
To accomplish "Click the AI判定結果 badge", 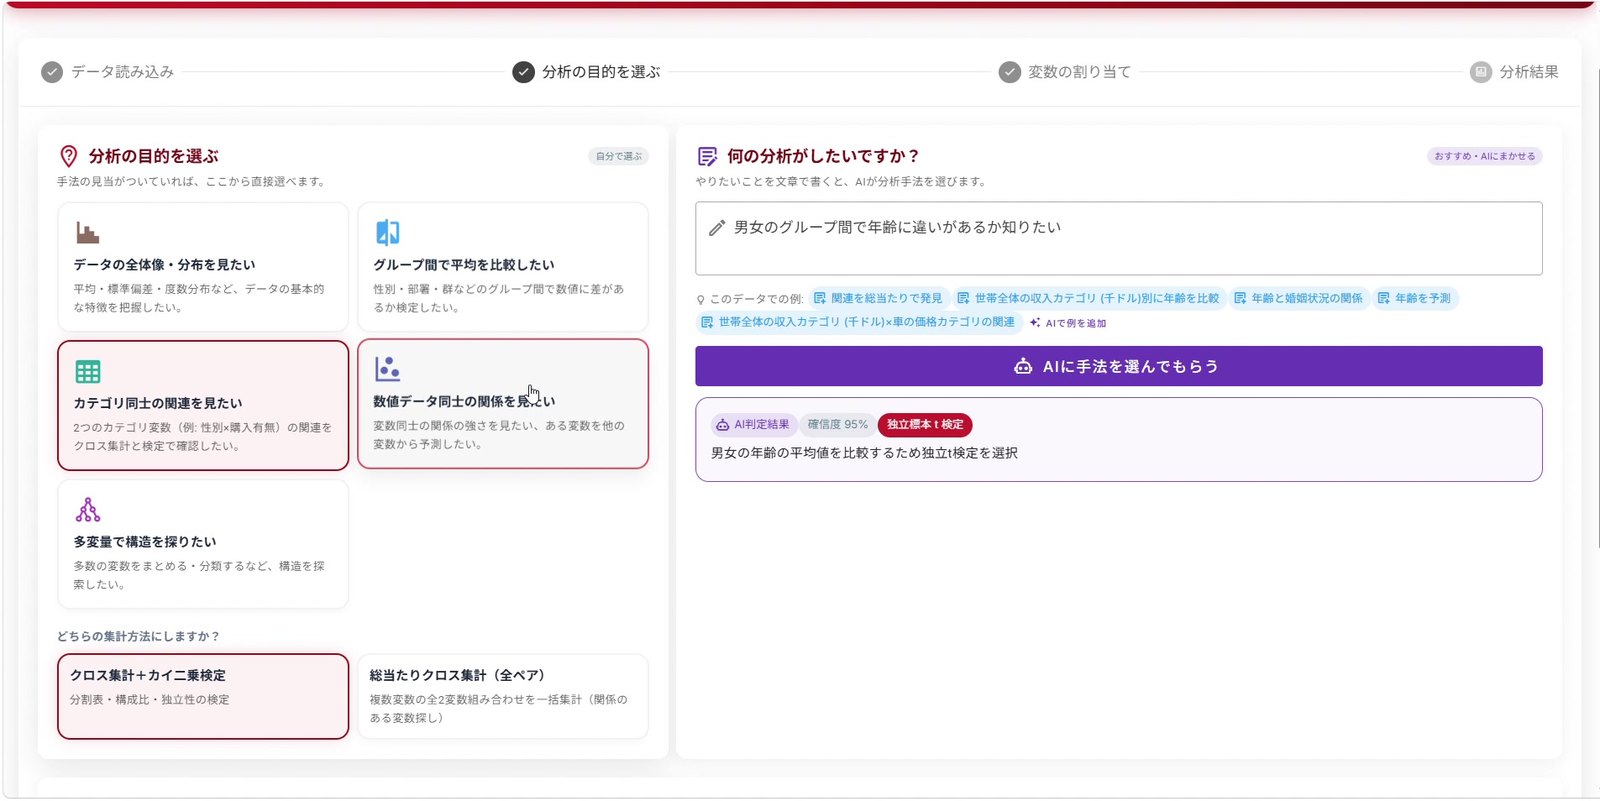I will pos(752,425).
